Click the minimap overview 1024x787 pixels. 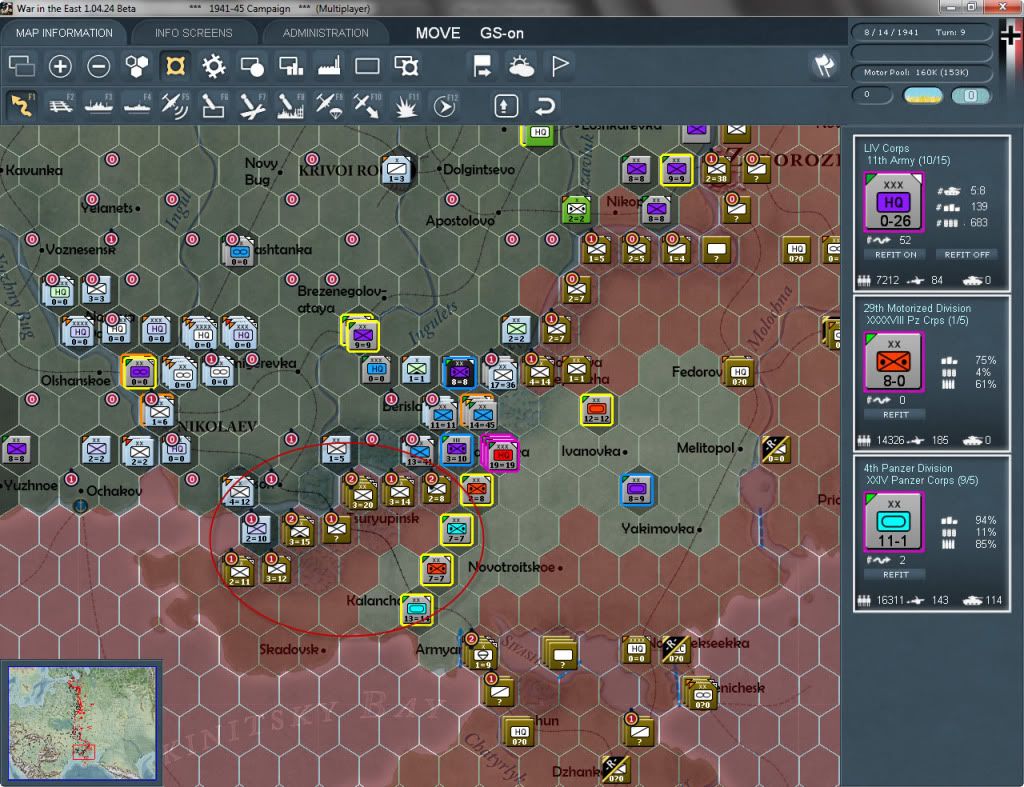83,722
